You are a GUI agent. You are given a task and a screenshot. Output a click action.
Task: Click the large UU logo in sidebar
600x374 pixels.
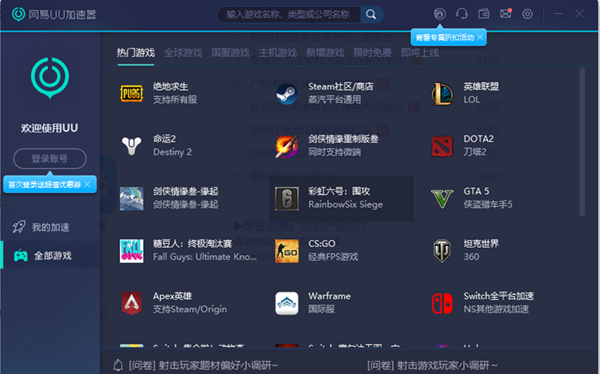click(x=50, y=78)
